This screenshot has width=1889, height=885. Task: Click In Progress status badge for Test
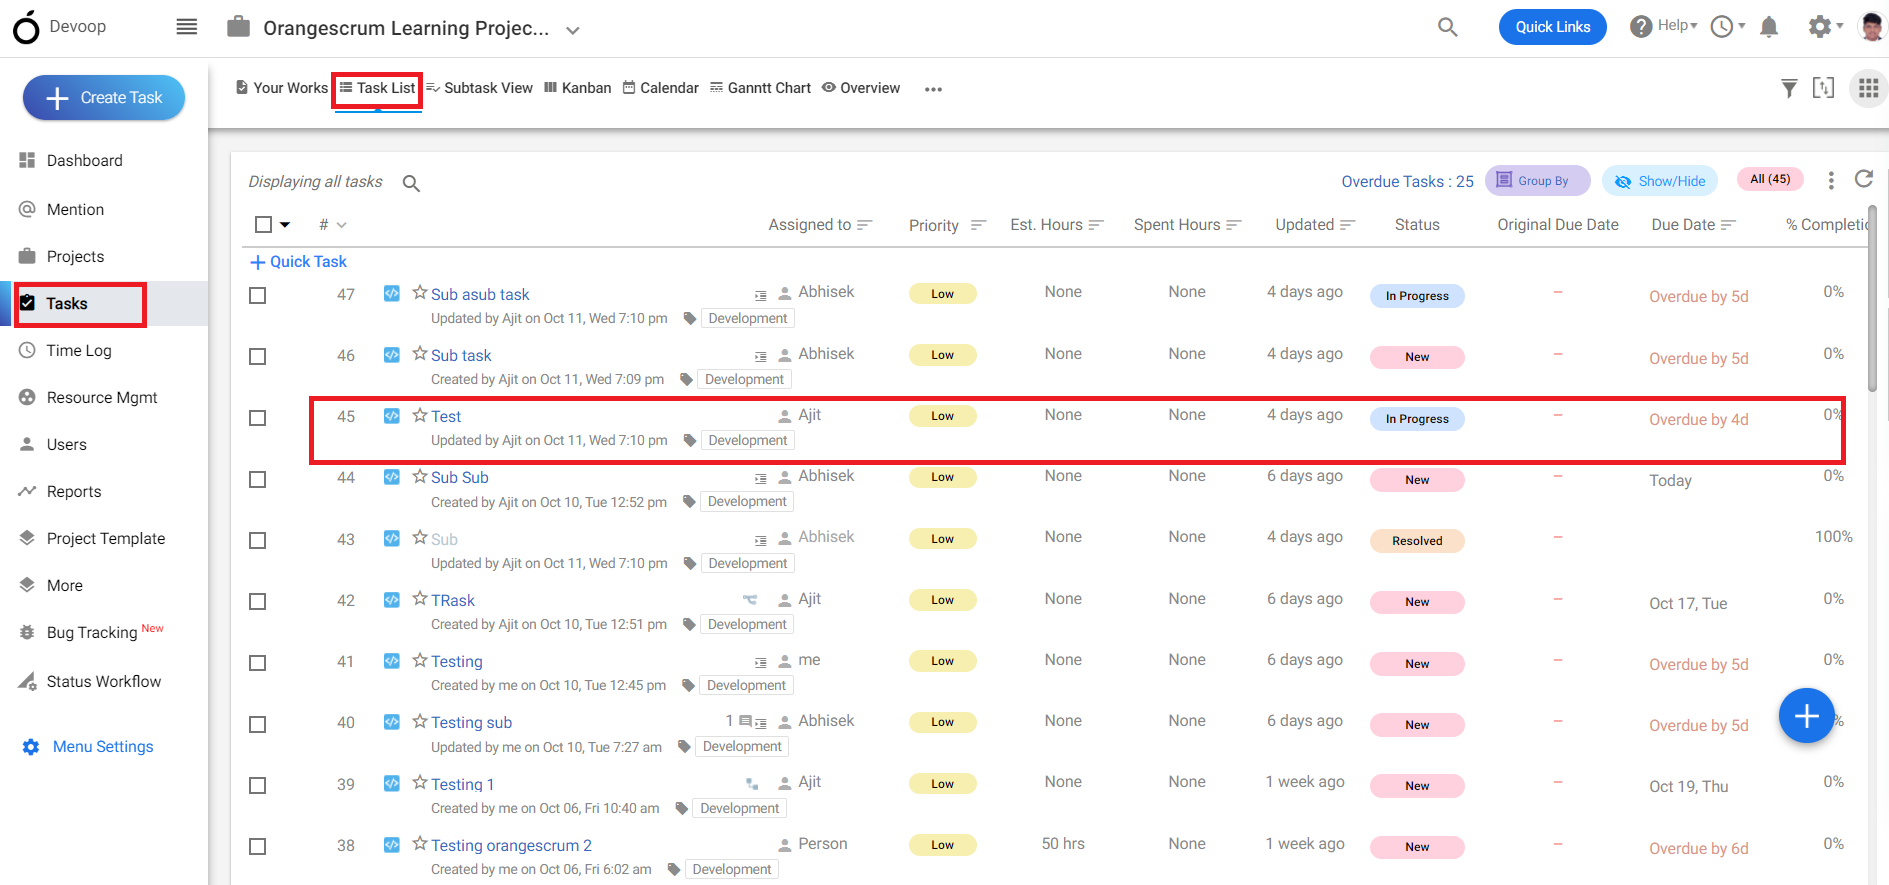(x=1417, y=419)
